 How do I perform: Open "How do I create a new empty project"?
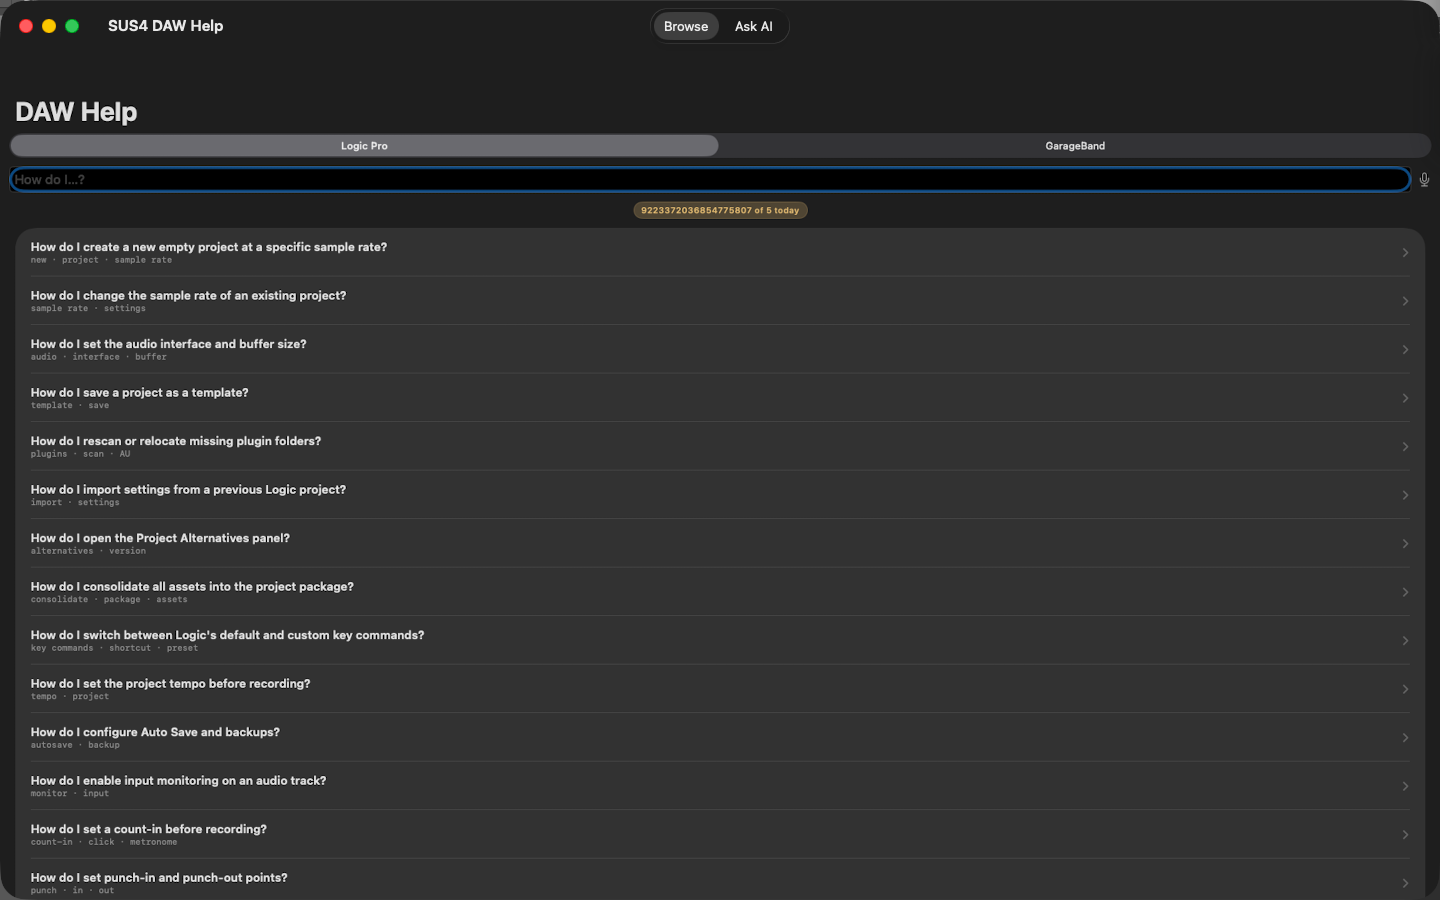coord(720,252)
